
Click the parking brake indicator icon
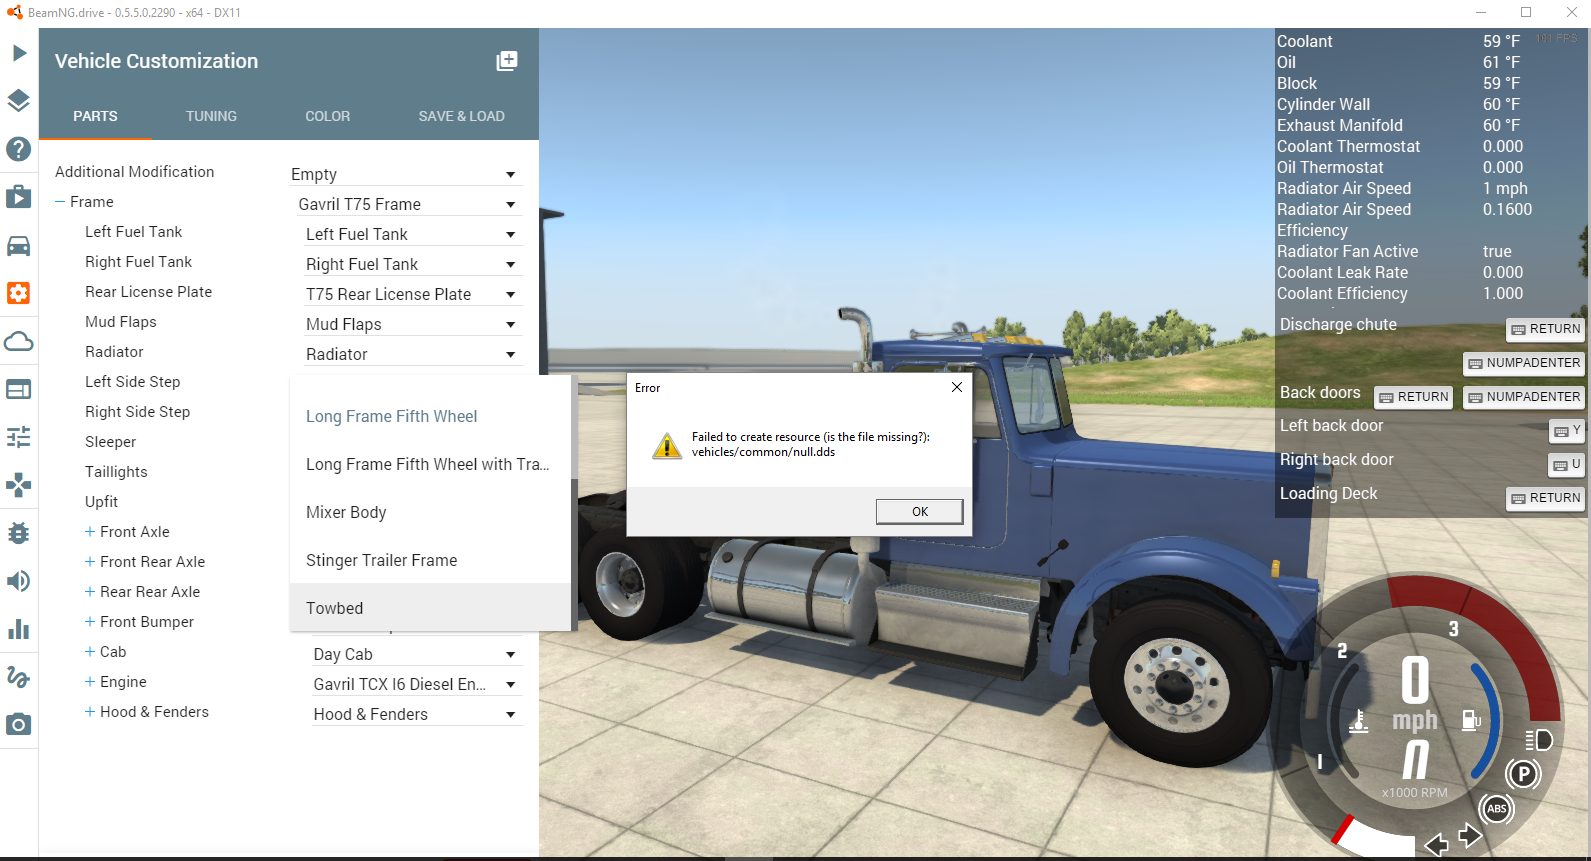click(1523, 773)
